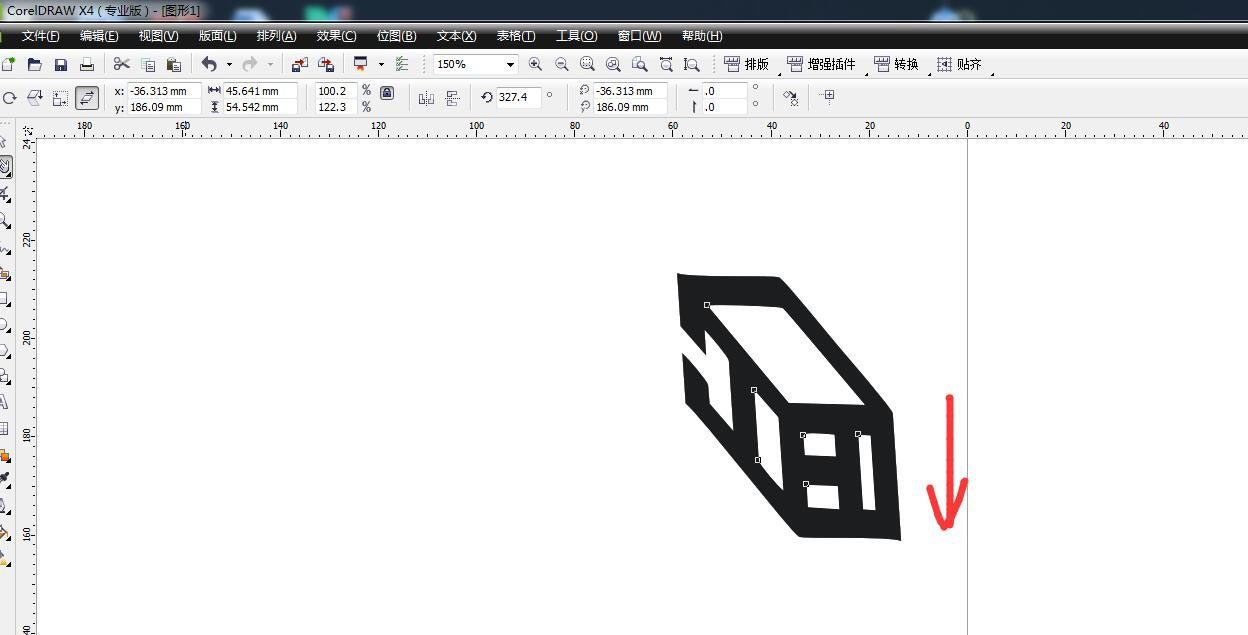Select the Paste clipboard icon
Image resolution: width=1248 pixels, height=635 pixels.
tap(173, 64)
